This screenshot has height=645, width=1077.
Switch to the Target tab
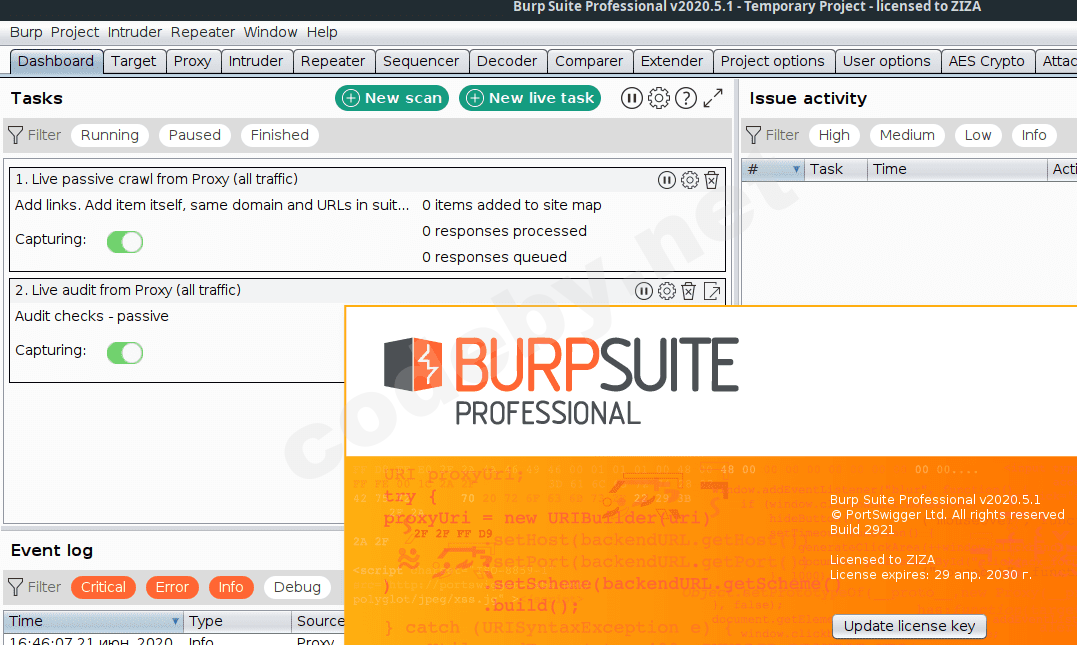[x=134, y=61]
